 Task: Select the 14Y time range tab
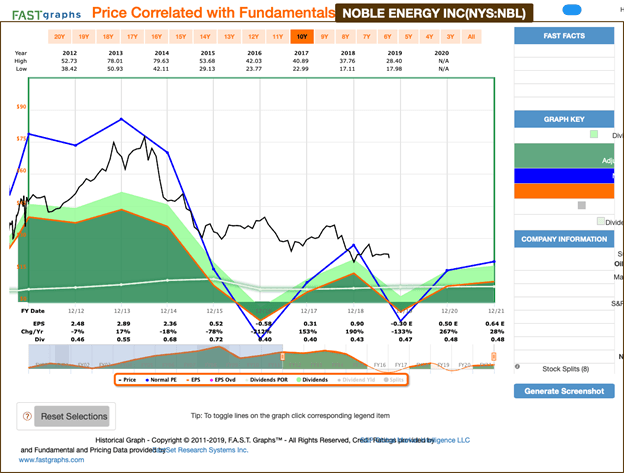205,37
